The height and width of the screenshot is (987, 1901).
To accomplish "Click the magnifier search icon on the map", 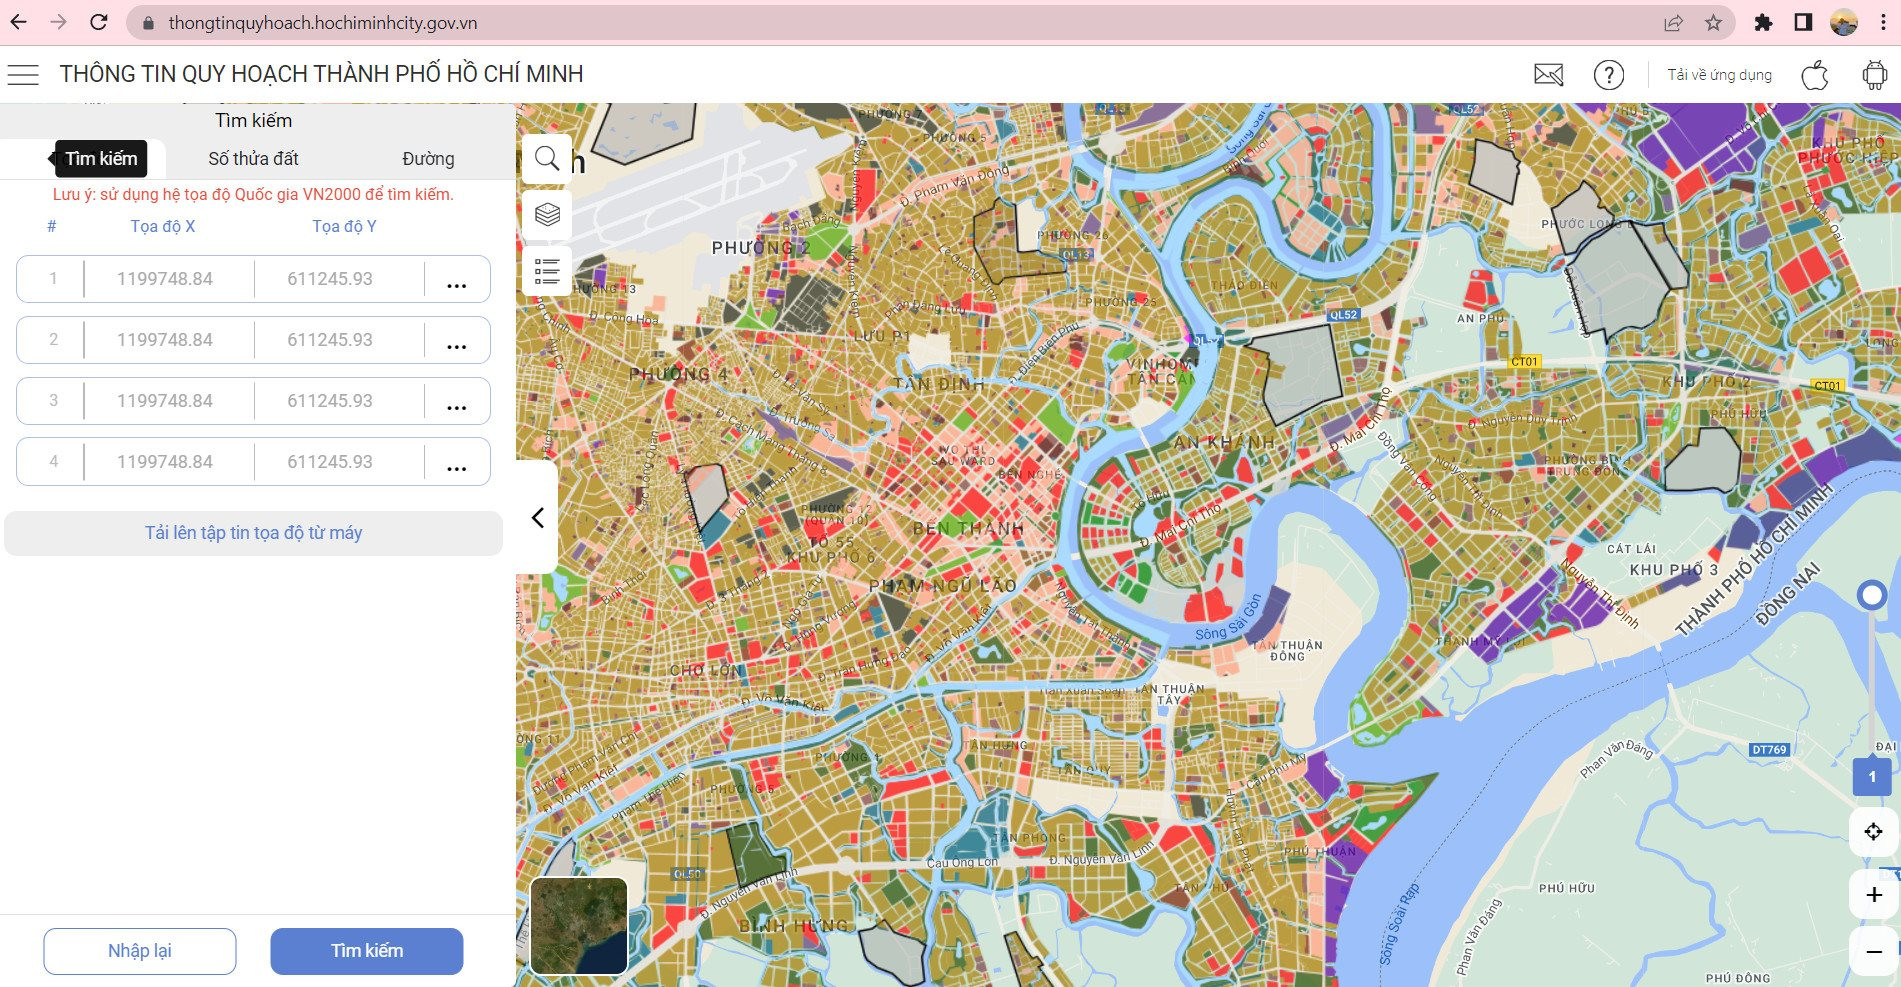I will pos(547,159).
